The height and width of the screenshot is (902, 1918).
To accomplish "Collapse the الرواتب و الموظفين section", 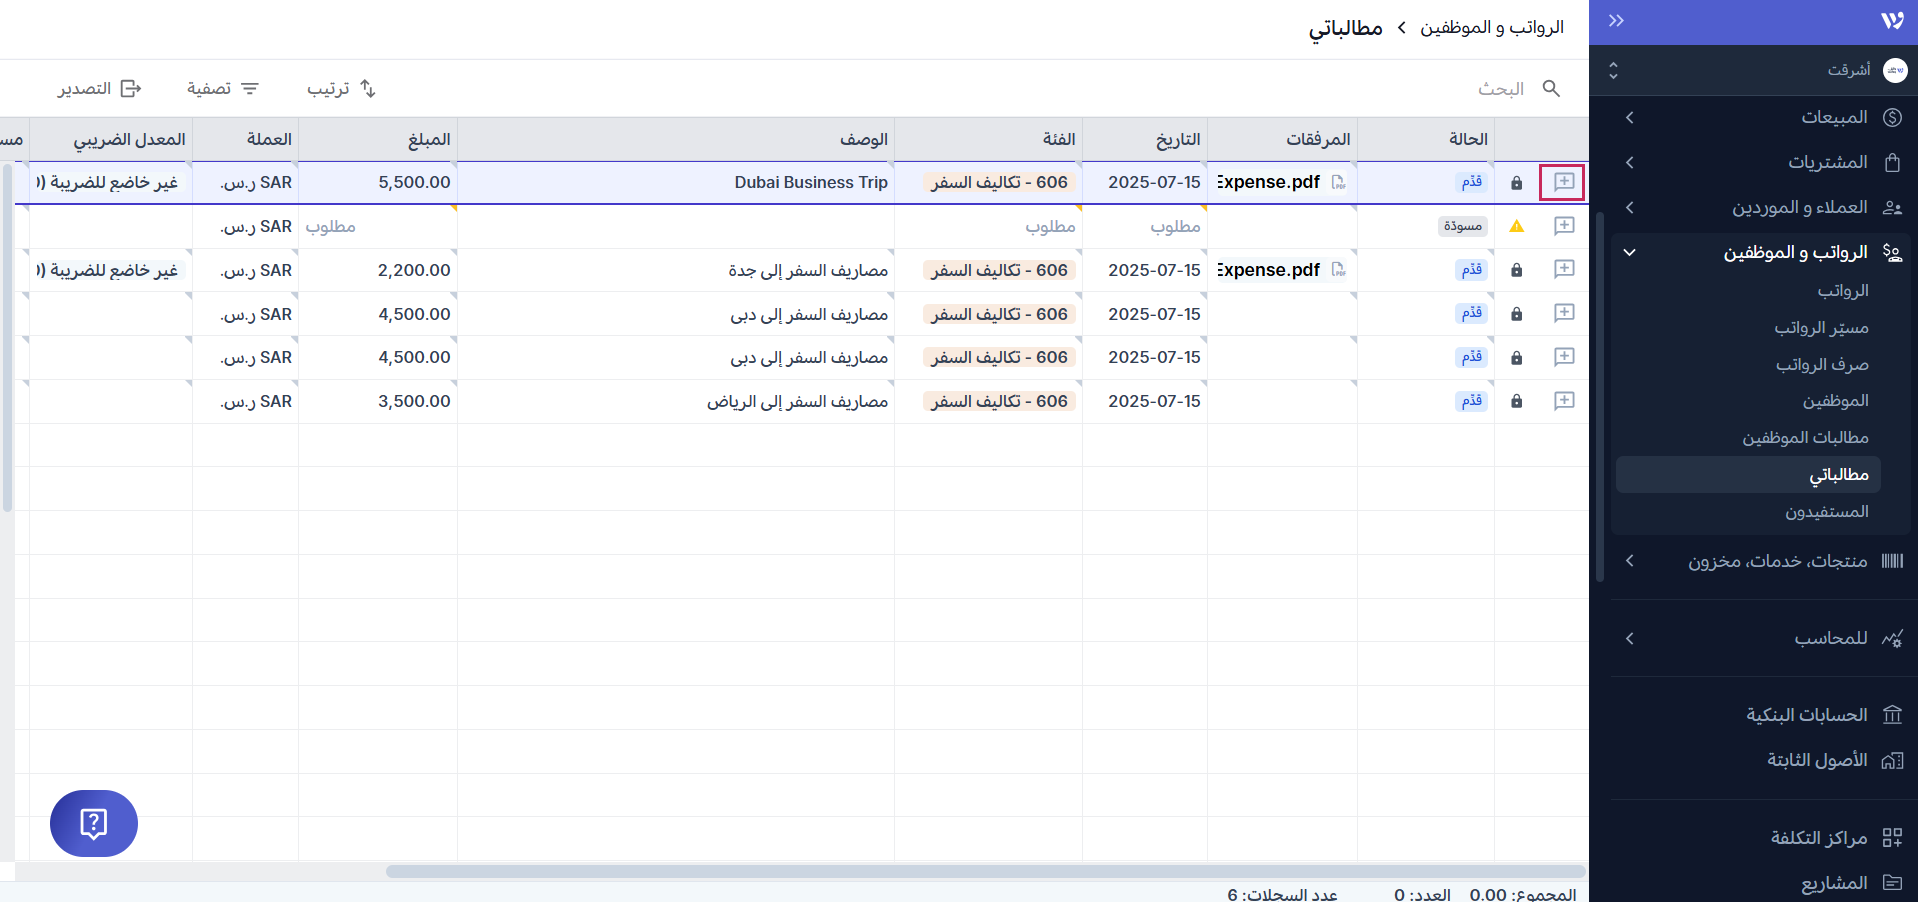I will pyautogui.click(x=1630, y=253).
